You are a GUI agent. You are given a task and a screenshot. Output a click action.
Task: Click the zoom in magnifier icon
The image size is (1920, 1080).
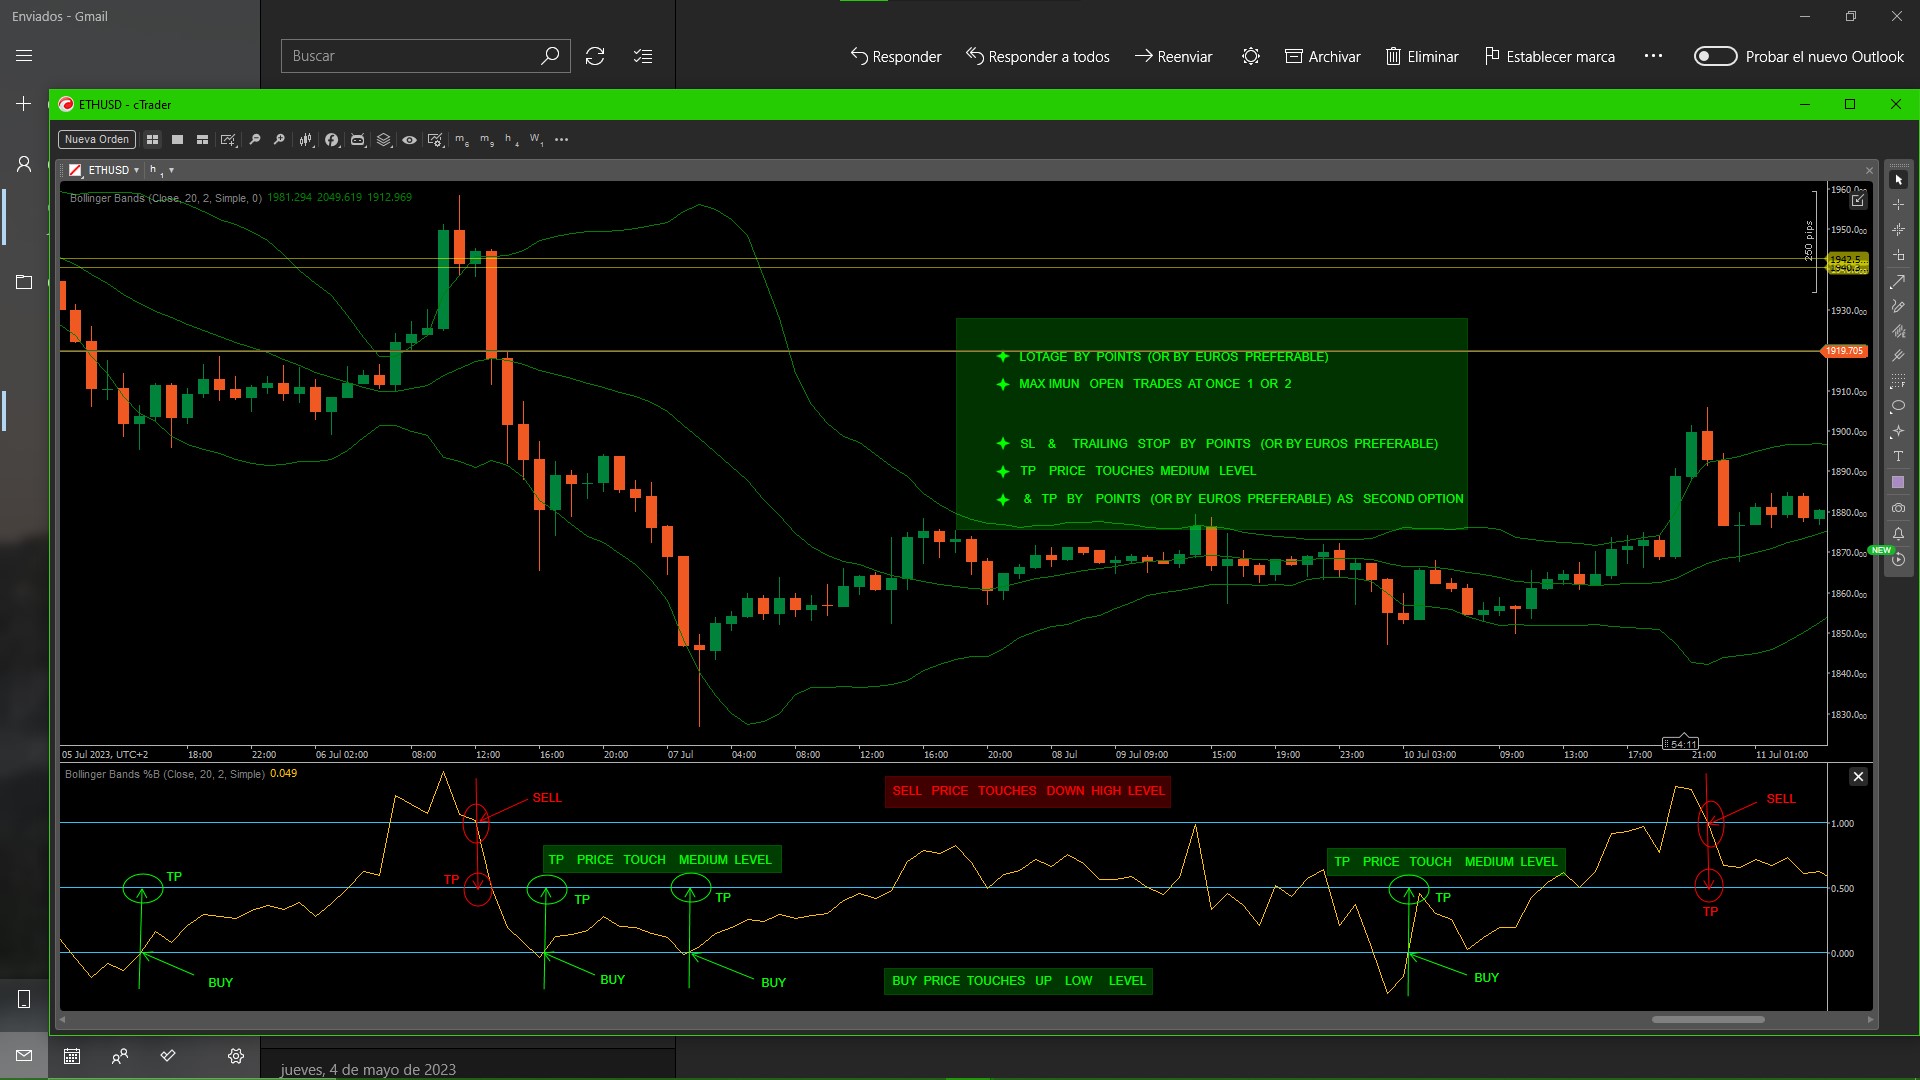[x=279, y=140]
